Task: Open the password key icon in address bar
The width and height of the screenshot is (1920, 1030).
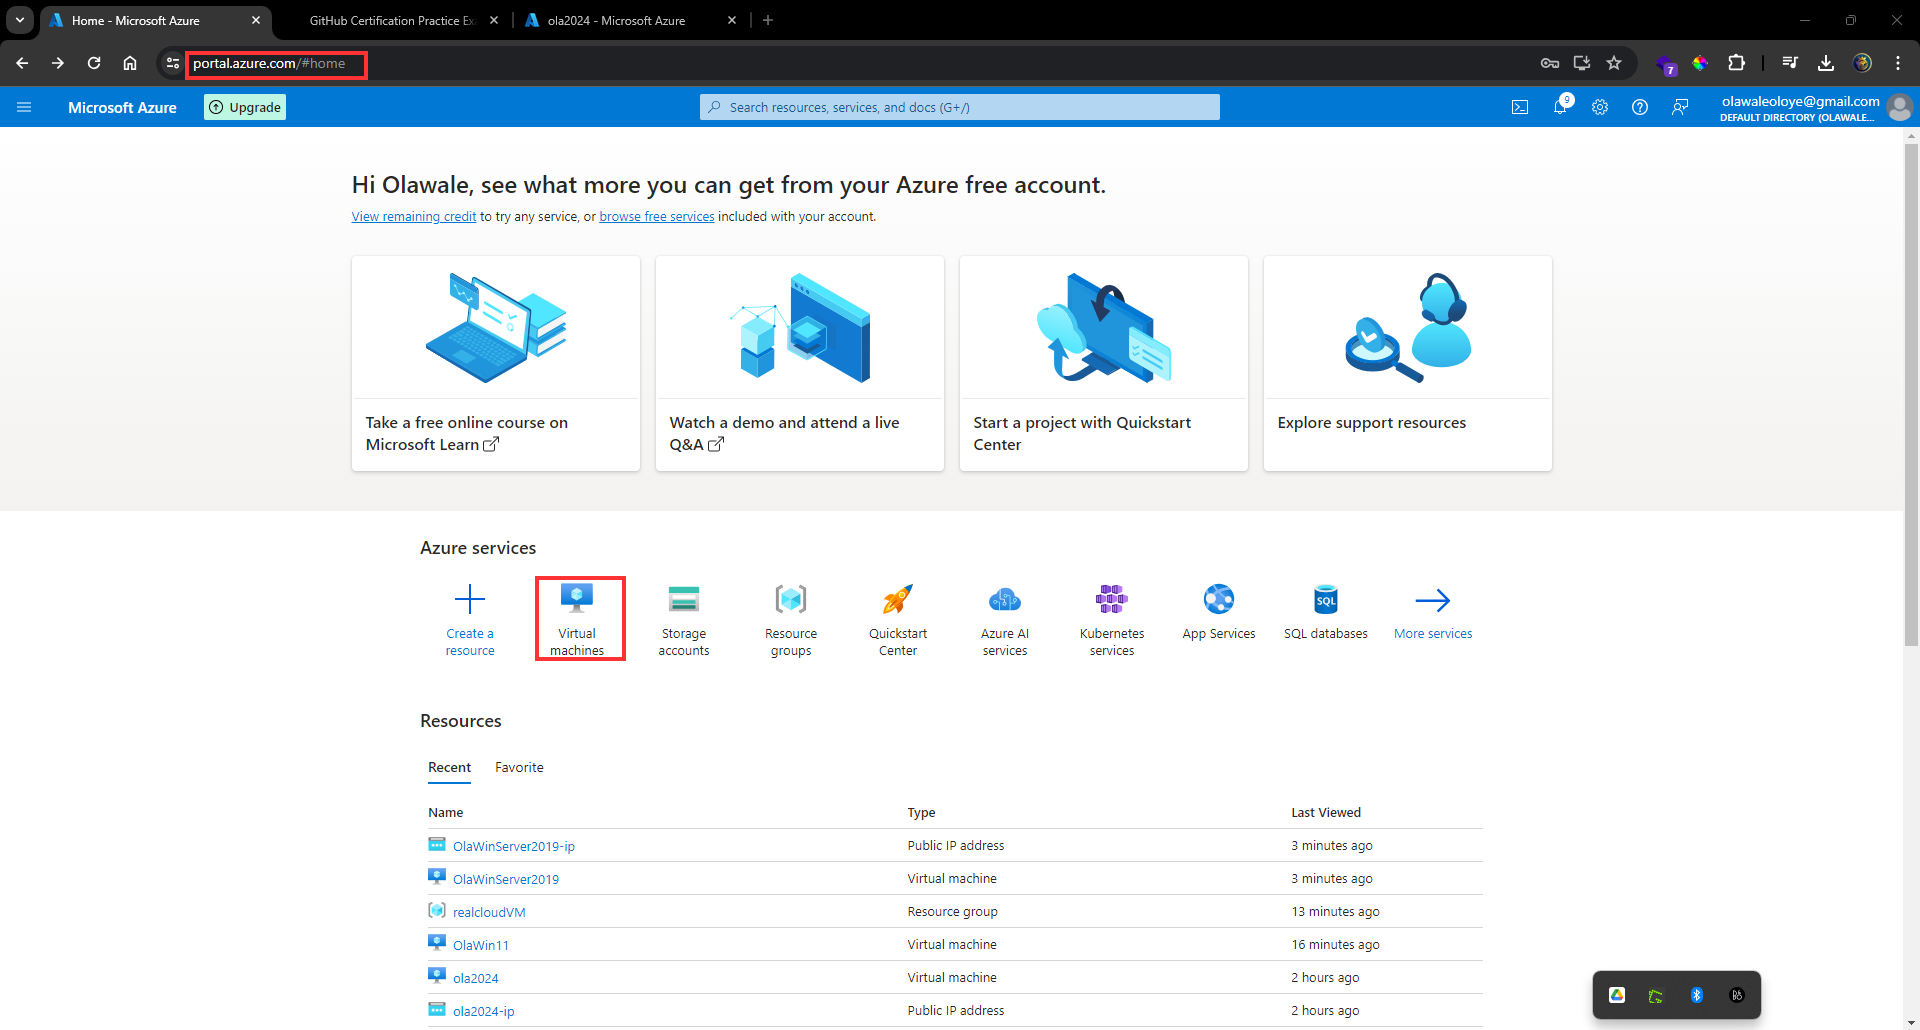Action: click(1550, 63)
